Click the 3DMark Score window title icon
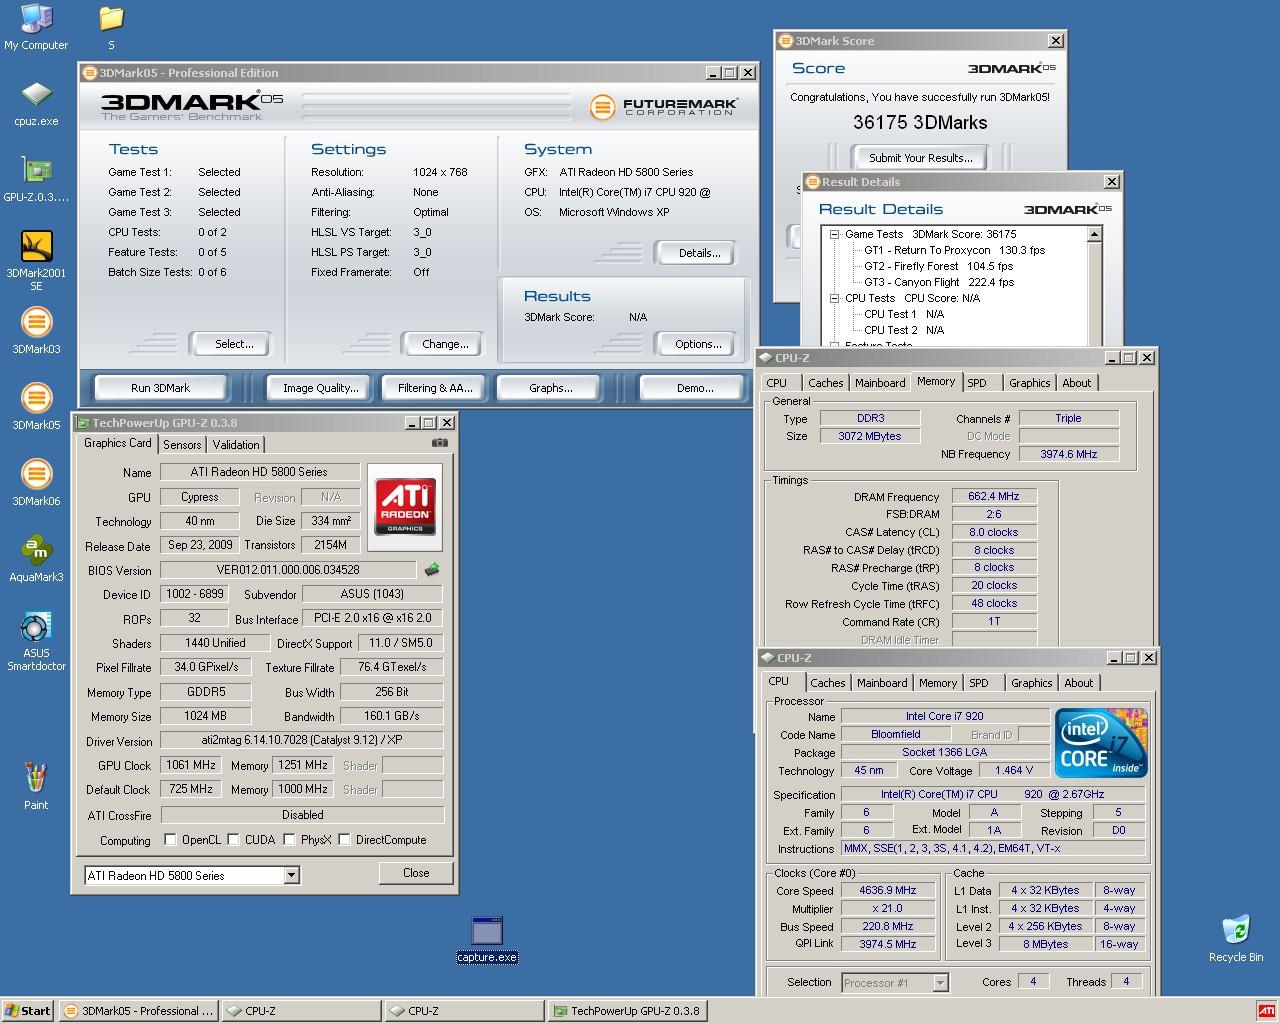Image resolution: width=1280 pixels, height=1024 pixels. tap(786, 41)
